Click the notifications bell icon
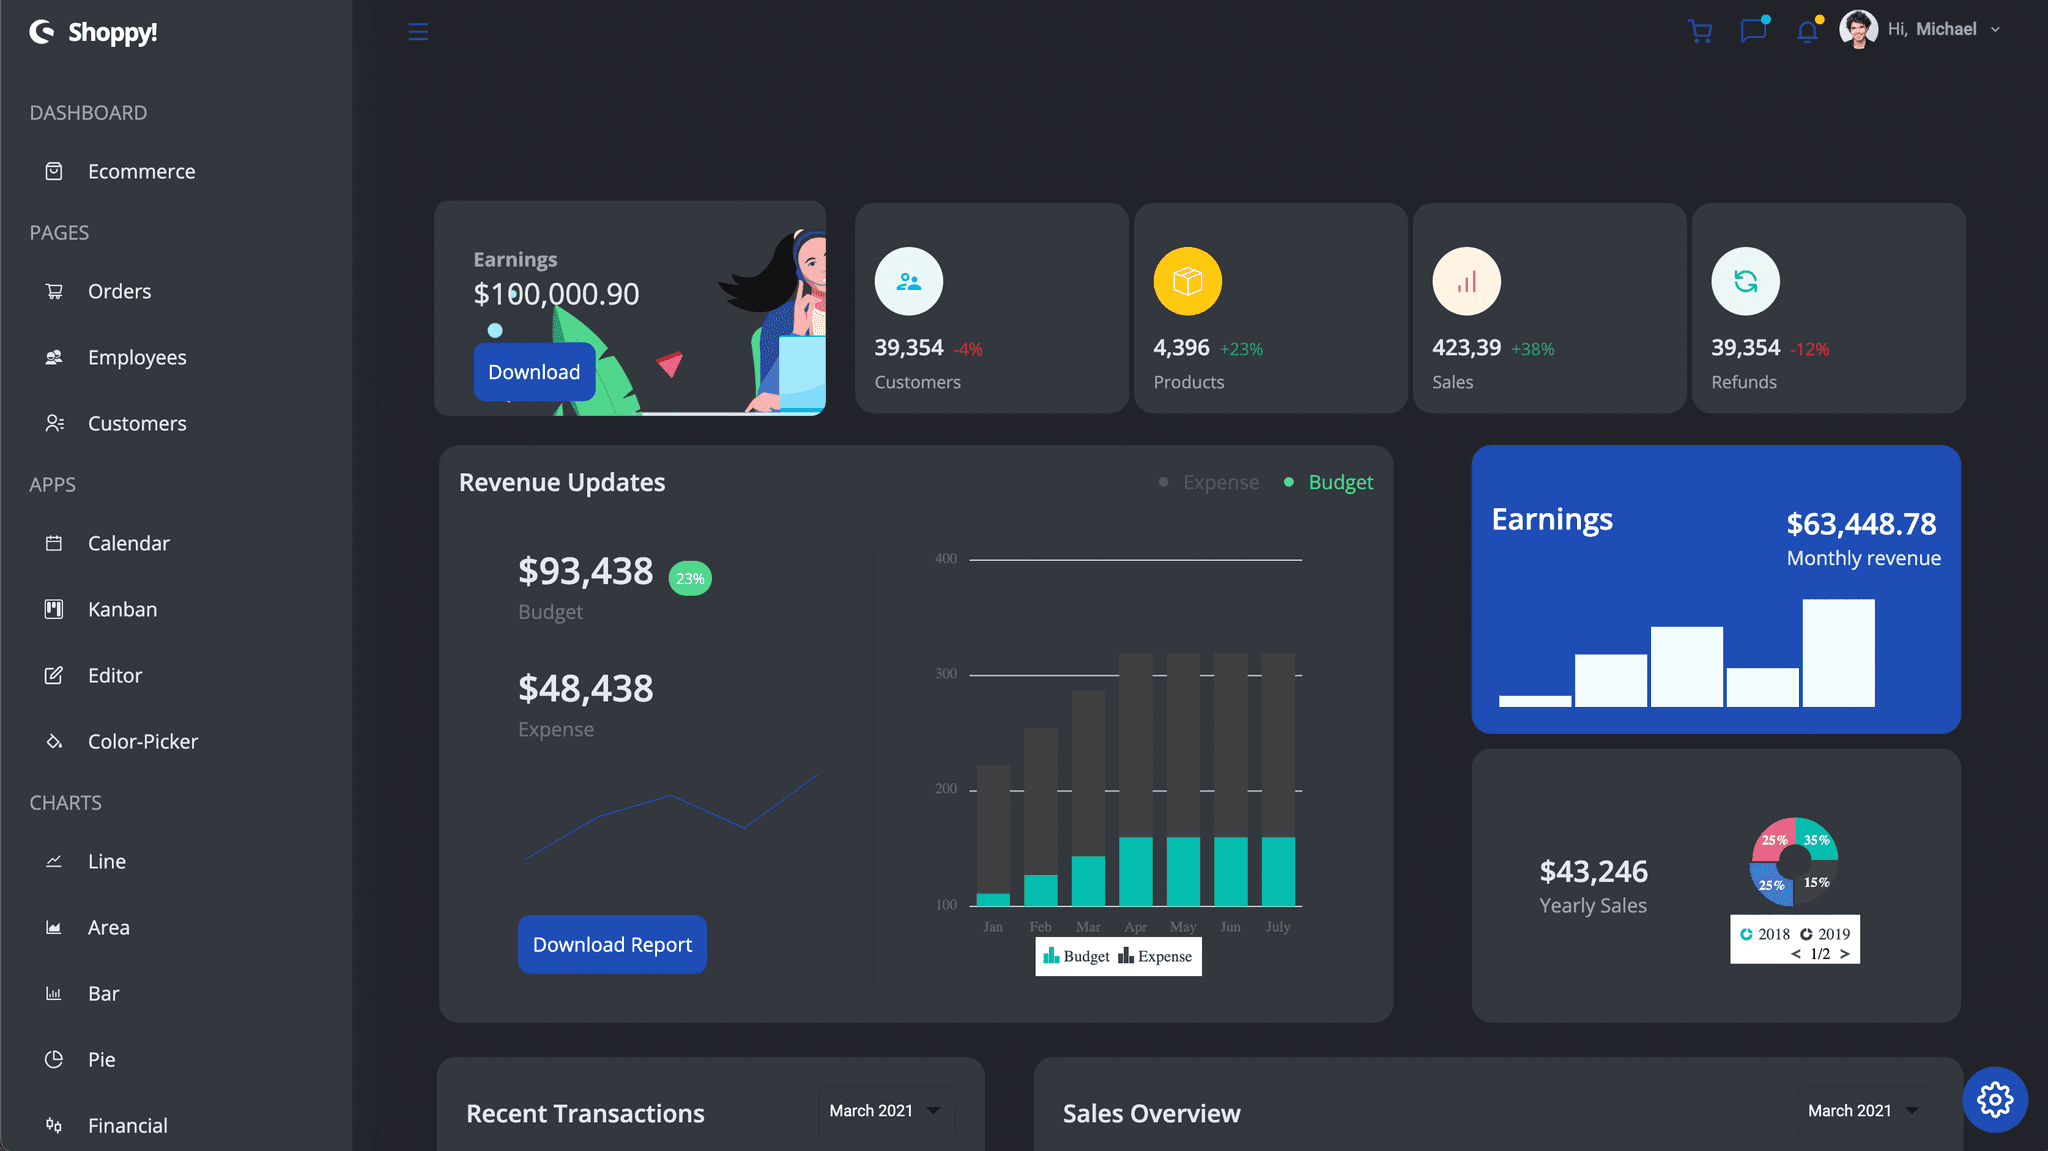 (1809, 30)
